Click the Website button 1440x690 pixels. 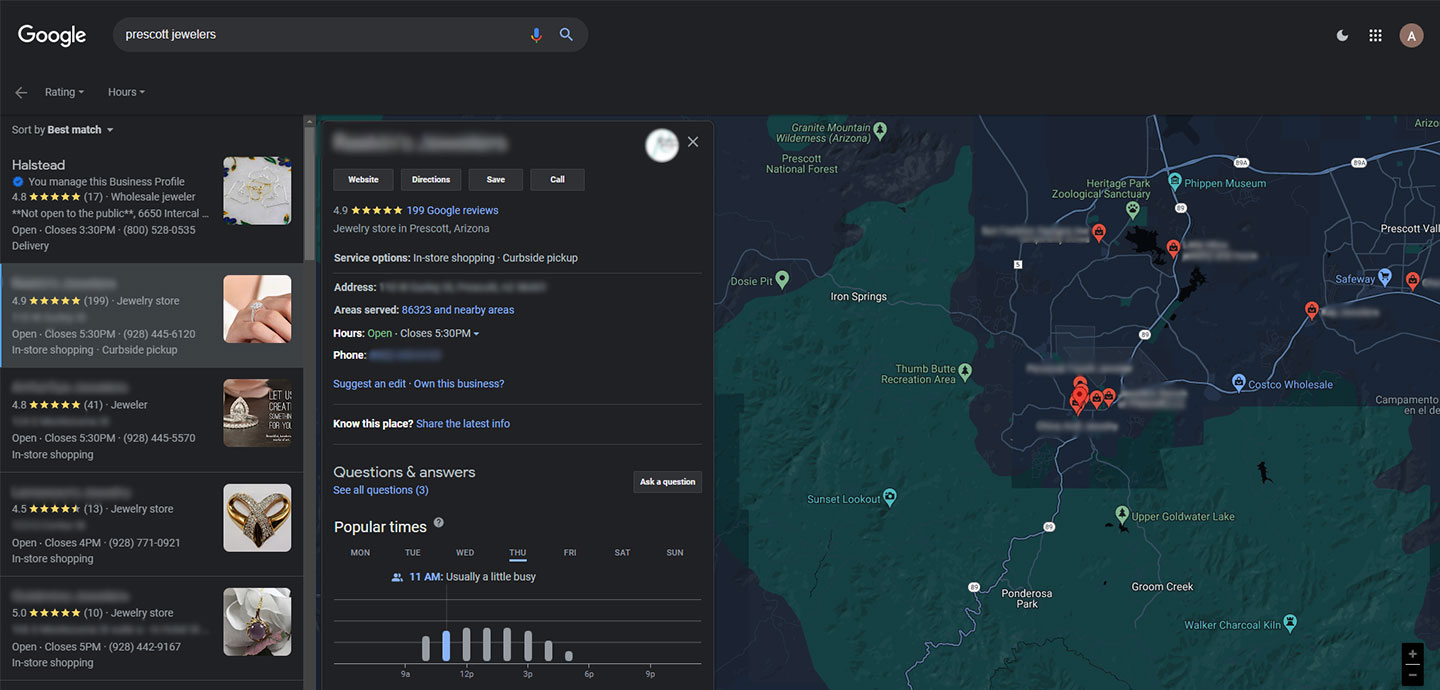point(363,179)
